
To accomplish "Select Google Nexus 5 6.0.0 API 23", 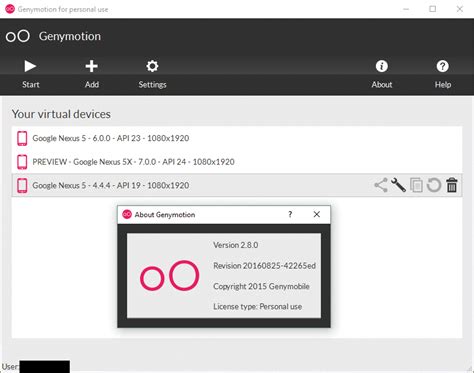I will click(x=237, y=138).
